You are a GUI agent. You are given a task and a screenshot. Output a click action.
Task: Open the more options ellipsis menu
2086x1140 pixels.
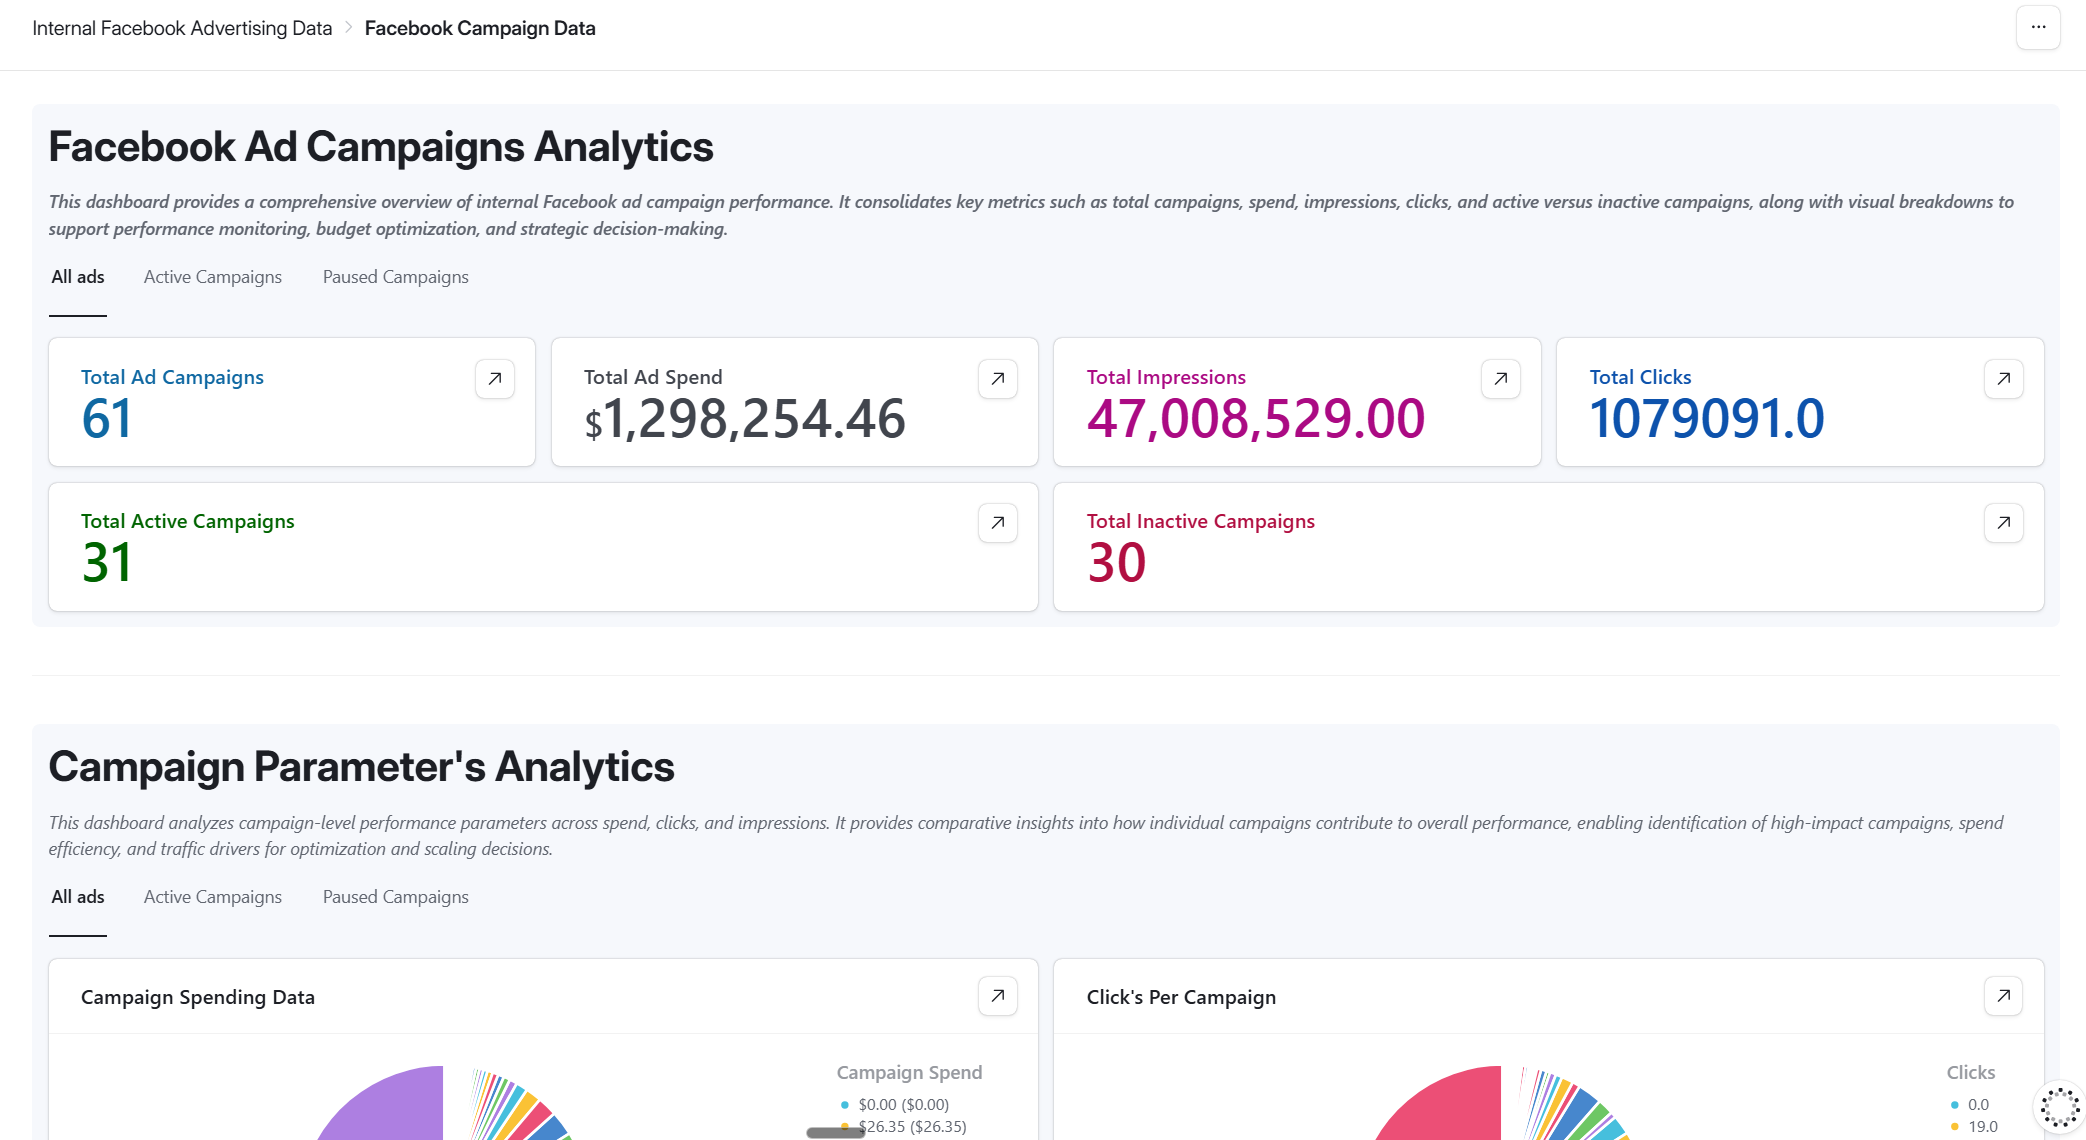[2038, 28]
